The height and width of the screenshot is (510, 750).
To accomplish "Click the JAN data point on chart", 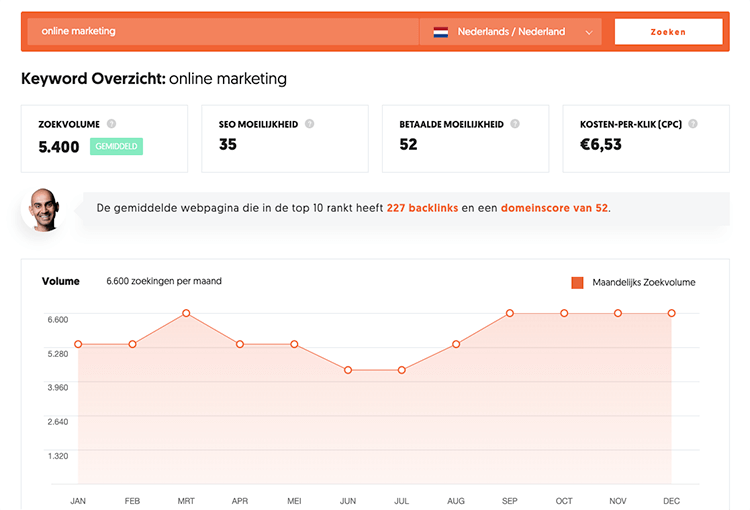I will click(78, 344).
